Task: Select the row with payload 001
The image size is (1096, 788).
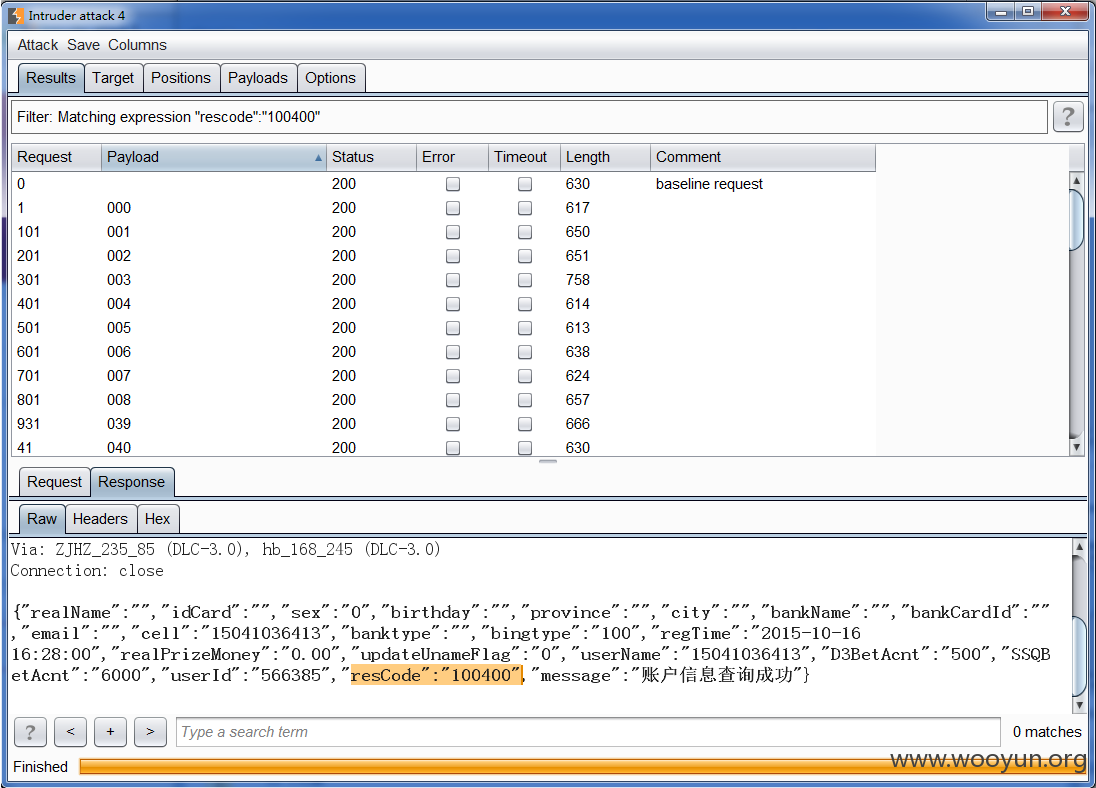Action: pos(443,231)
